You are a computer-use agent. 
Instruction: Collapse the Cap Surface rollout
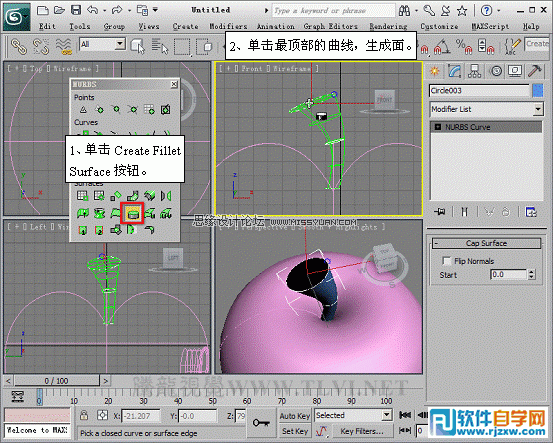pos(486,243)
